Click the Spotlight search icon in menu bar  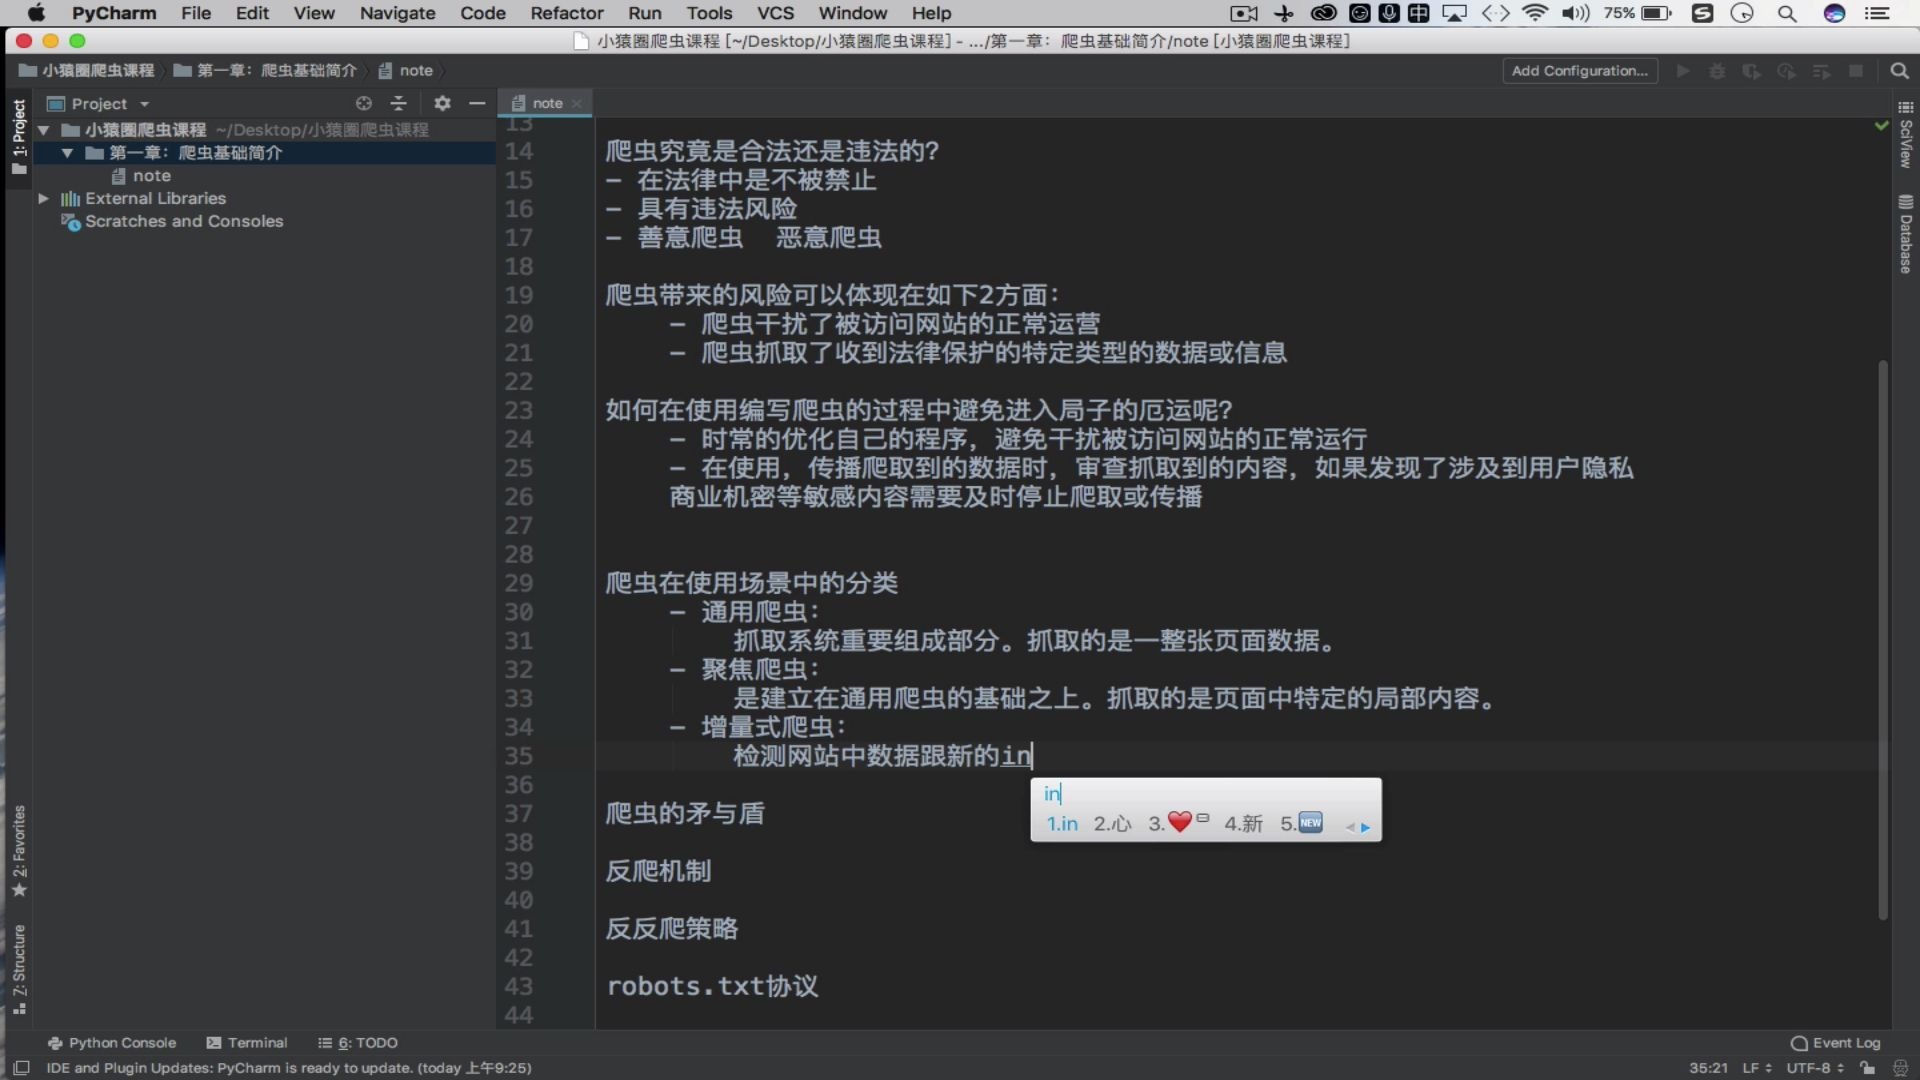pyautogui.click(x=1786, y=13)
